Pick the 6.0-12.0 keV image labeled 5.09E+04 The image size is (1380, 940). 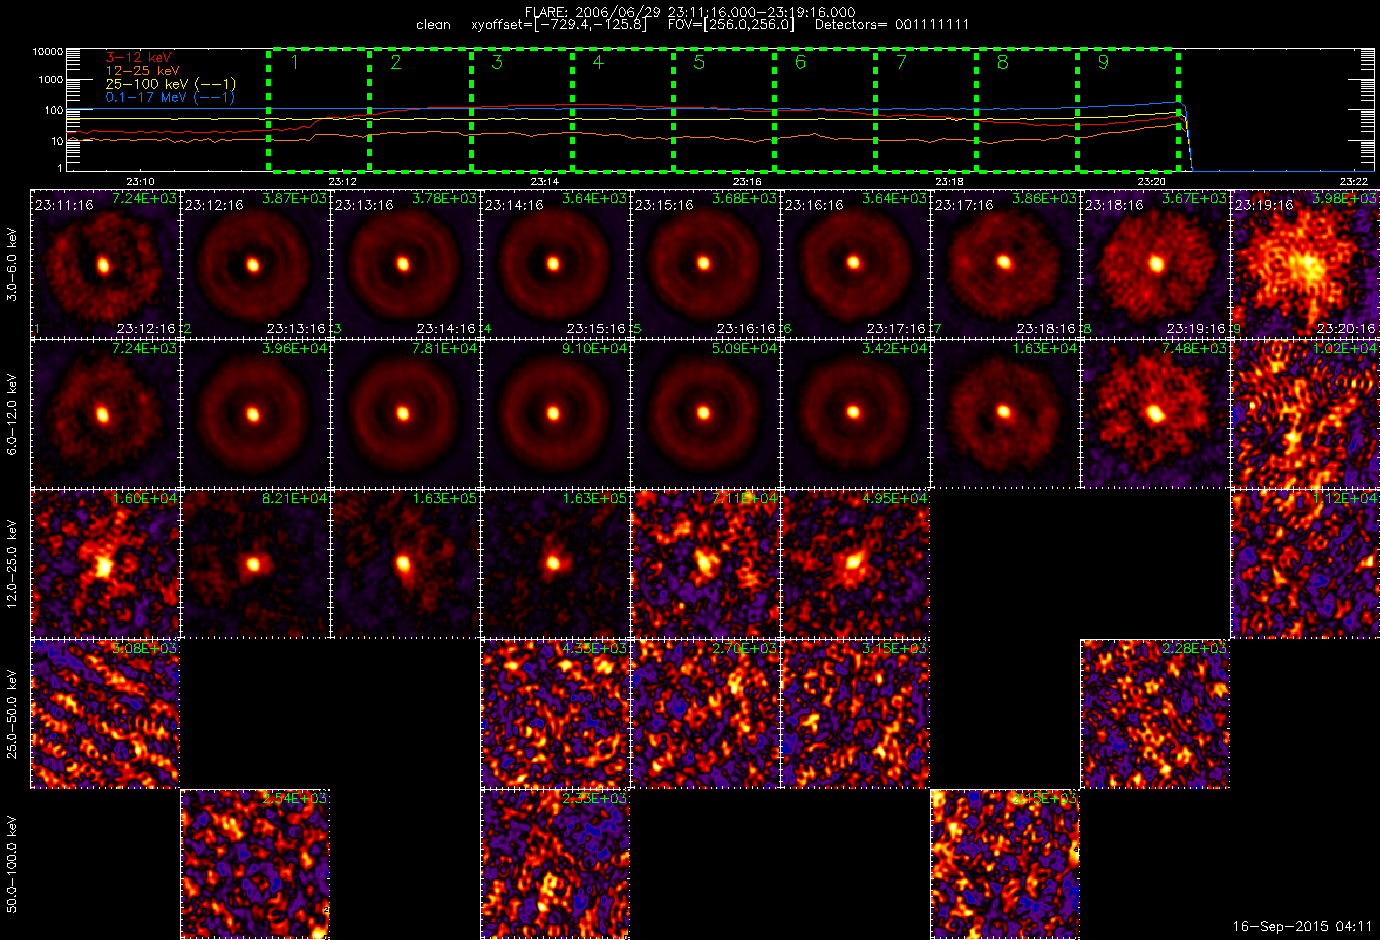coord(706,414)
